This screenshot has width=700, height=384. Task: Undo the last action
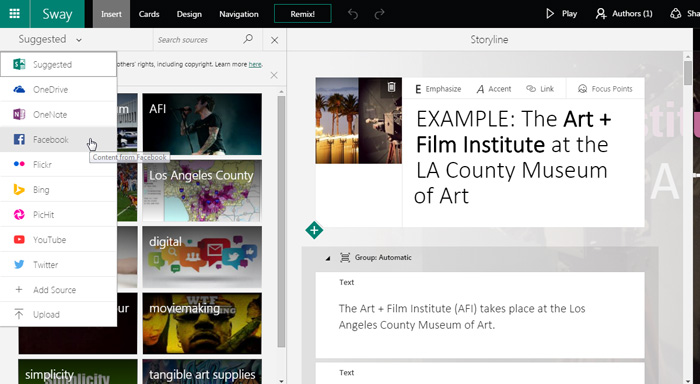353,14
